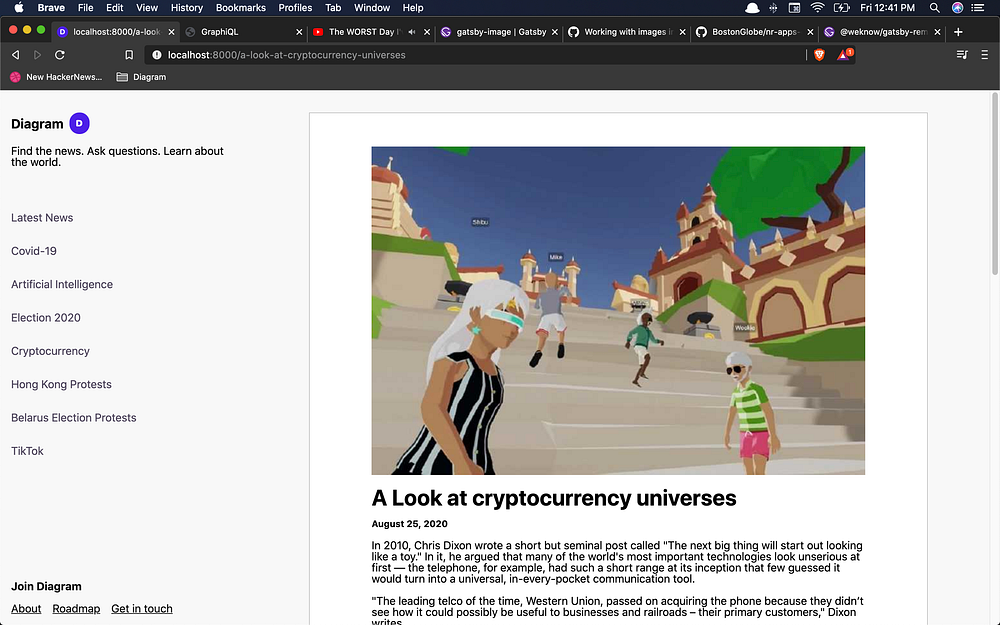Close The WORST Day YouTube tab
1000x625 pixels.
tap(427, 32)
